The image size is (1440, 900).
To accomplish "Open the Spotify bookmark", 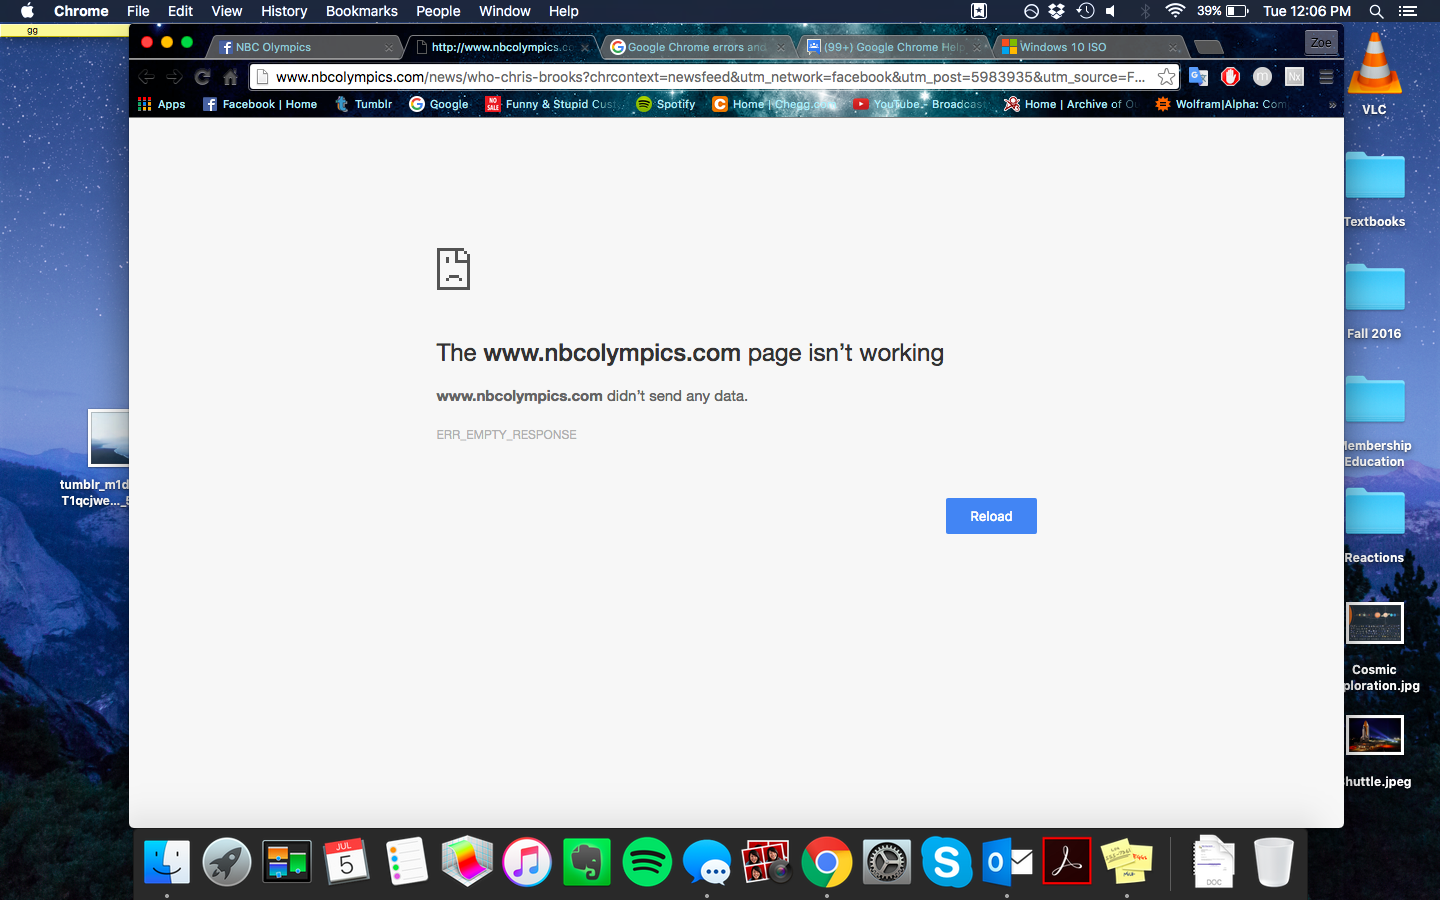I will [x=666, y=104].
